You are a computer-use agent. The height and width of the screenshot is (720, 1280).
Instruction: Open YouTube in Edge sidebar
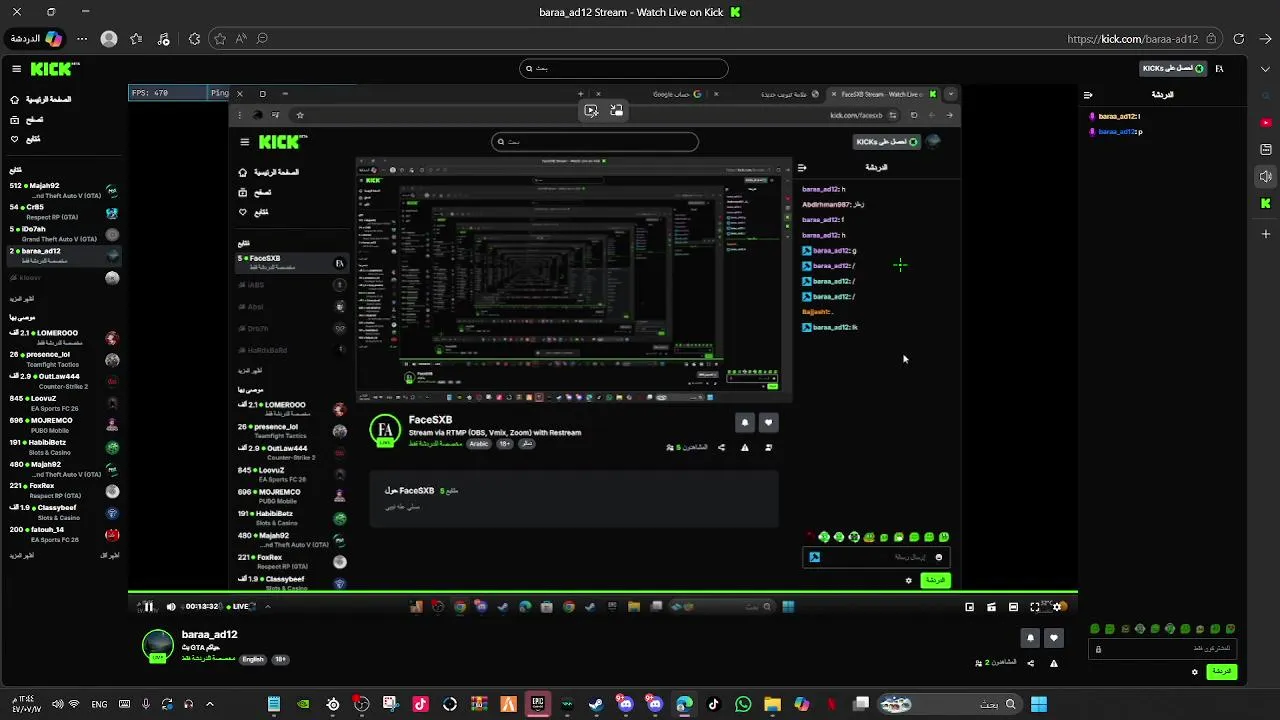pyautogui.click(x=1266, y=122)
